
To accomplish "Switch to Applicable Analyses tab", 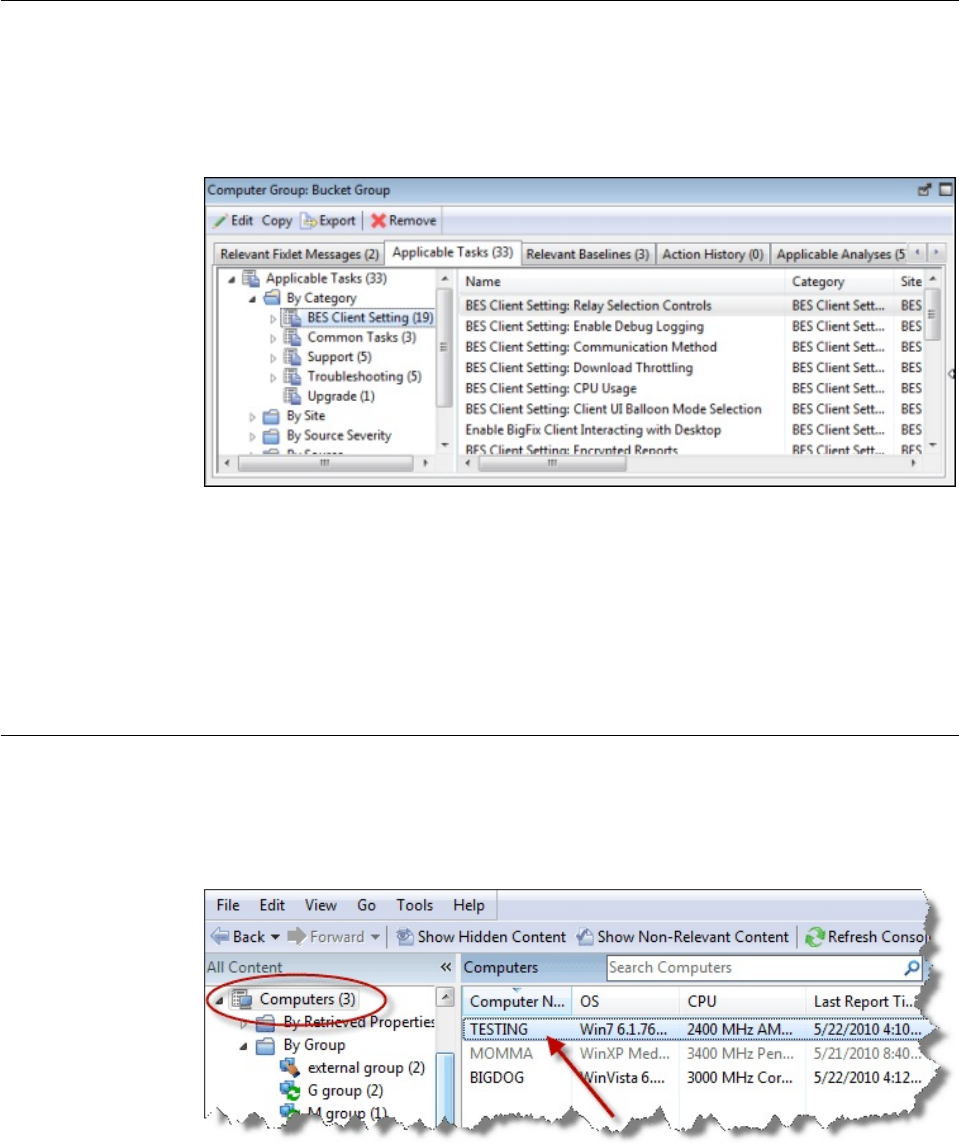I will tap(840, 254).
